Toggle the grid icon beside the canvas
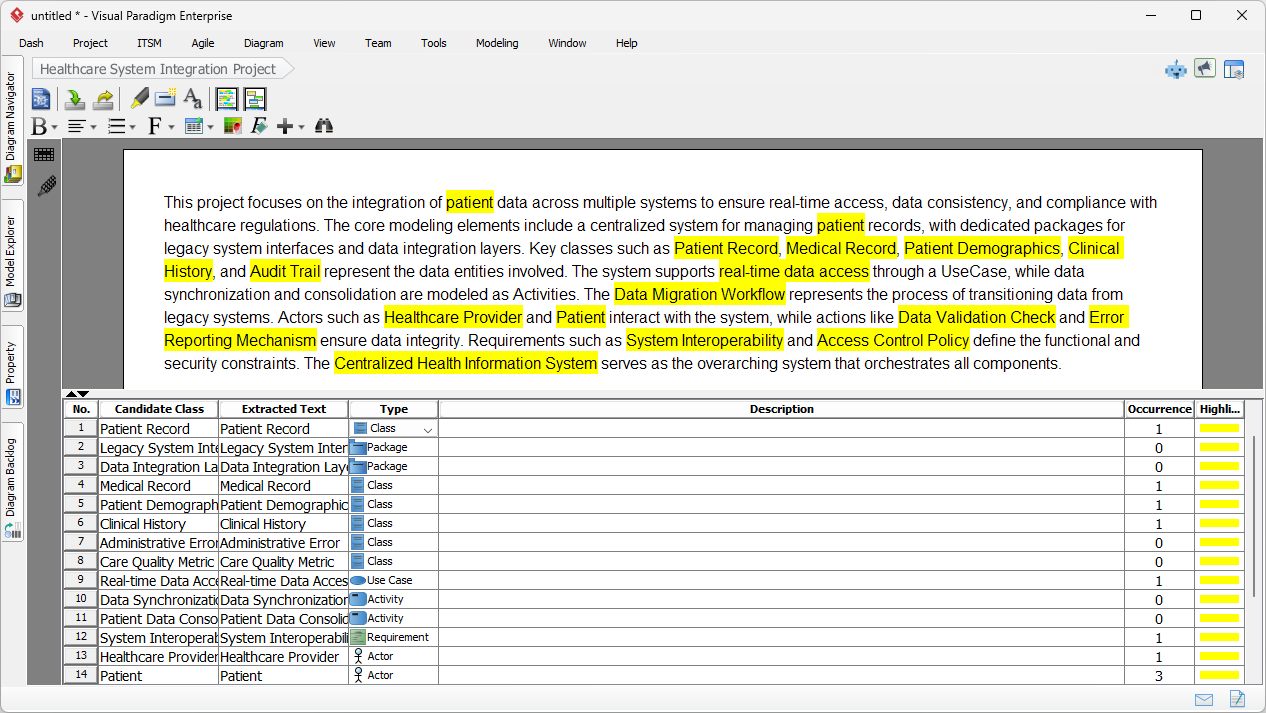1266x713 pixels. point(44,154)
